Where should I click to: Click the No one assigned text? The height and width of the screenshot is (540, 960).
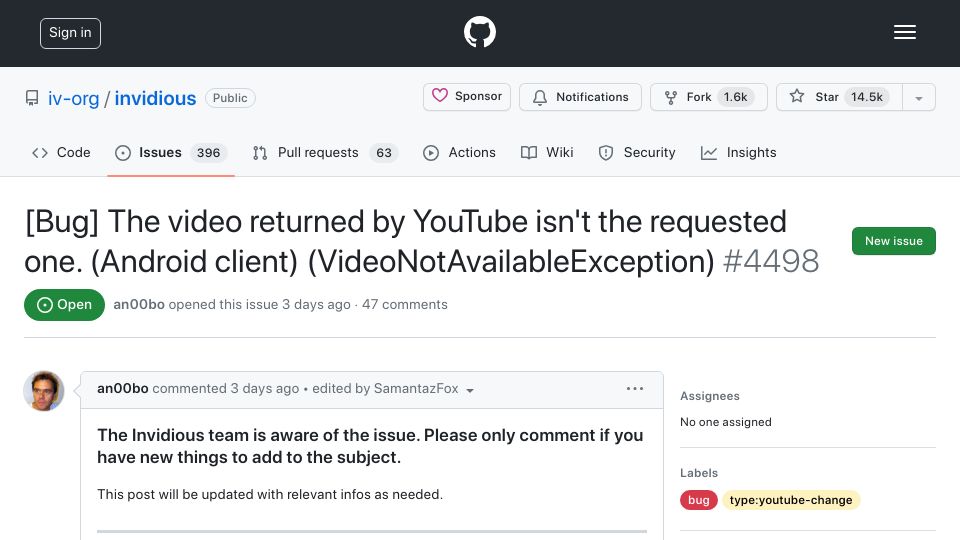[726, 422]
